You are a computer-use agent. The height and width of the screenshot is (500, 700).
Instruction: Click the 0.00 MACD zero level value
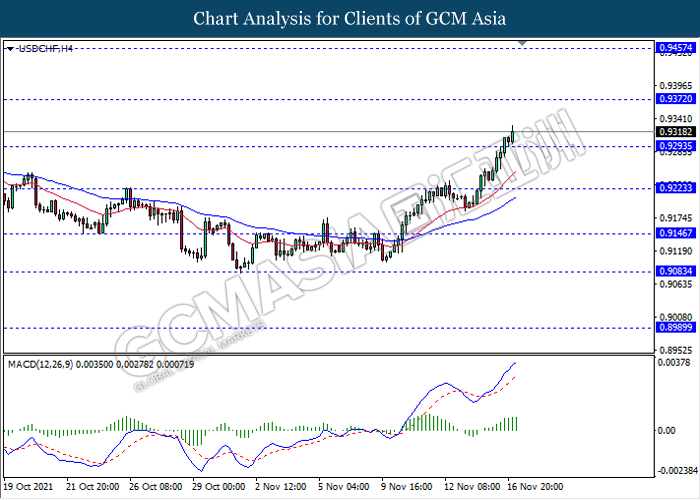667,430
